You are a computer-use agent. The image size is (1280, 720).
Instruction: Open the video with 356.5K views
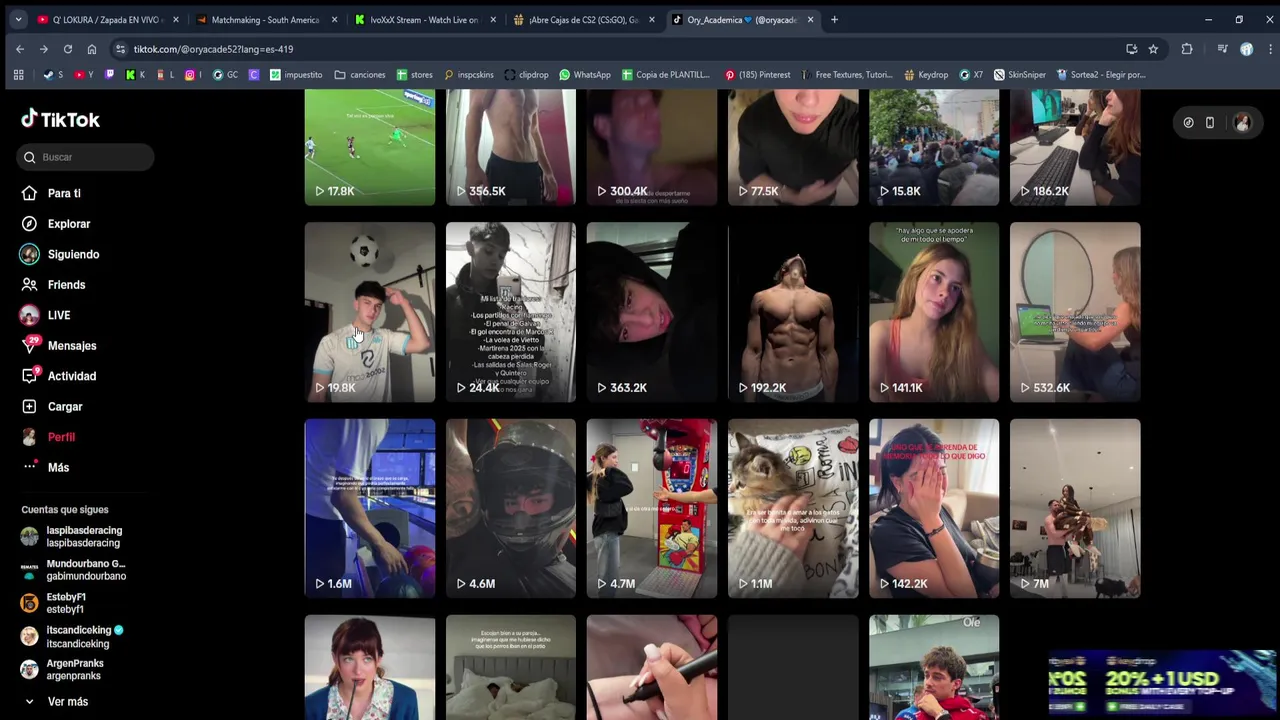tap(511, 147)
